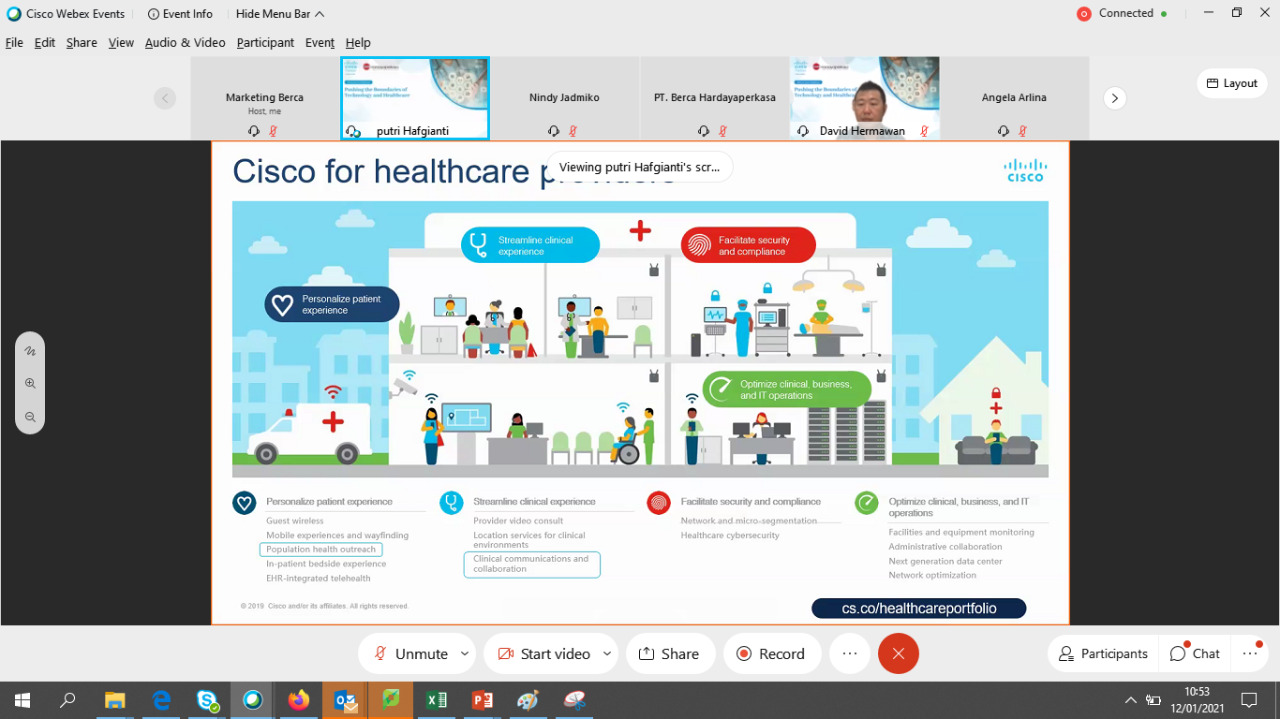Expand audio options arrow next to Unmute

point(465,654)
